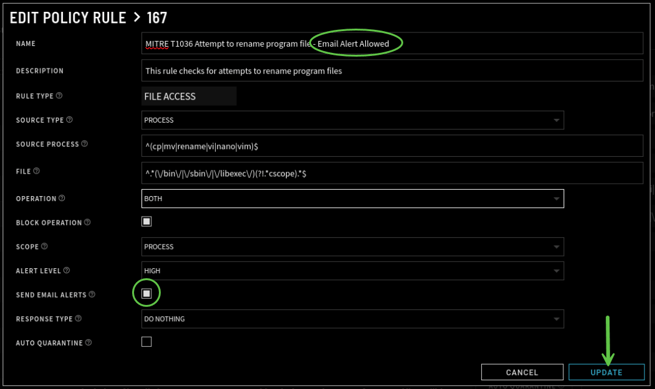
Task: Click the BLOCK OPERATION label
Action: pyautogui.click(x=49, y=223)
